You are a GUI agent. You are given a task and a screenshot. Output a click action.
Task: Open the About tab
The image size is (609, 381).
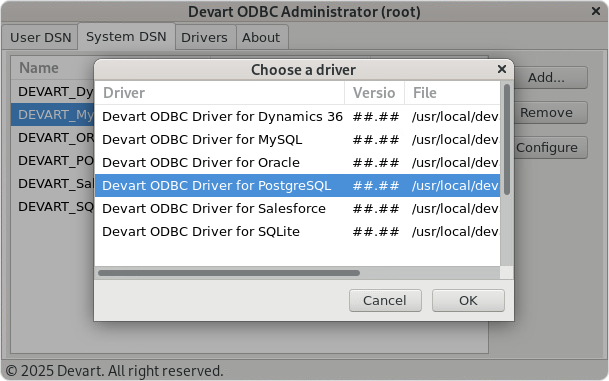[261, 38]
